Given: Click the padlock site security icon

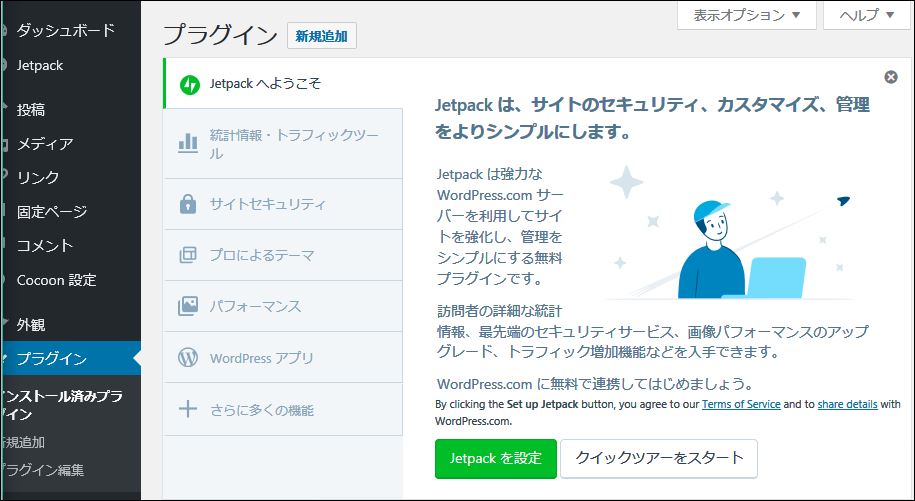Looking at the screenshot, I should point(187,204).
